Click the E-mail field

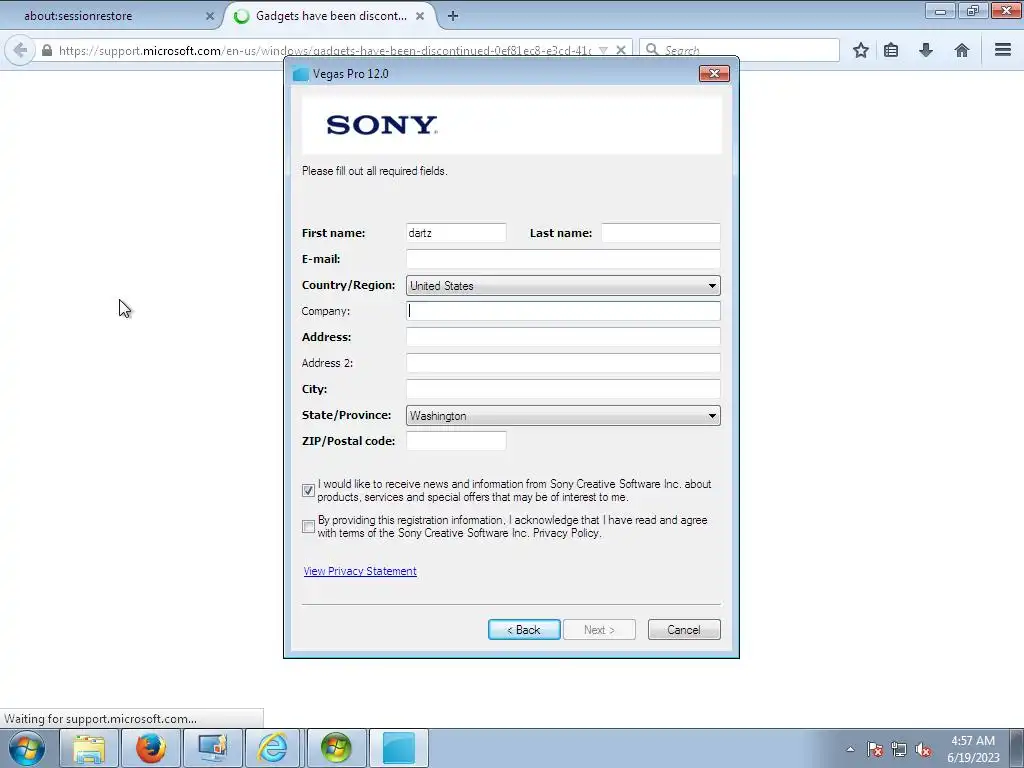pyautogui.click(x=563, y=259)
